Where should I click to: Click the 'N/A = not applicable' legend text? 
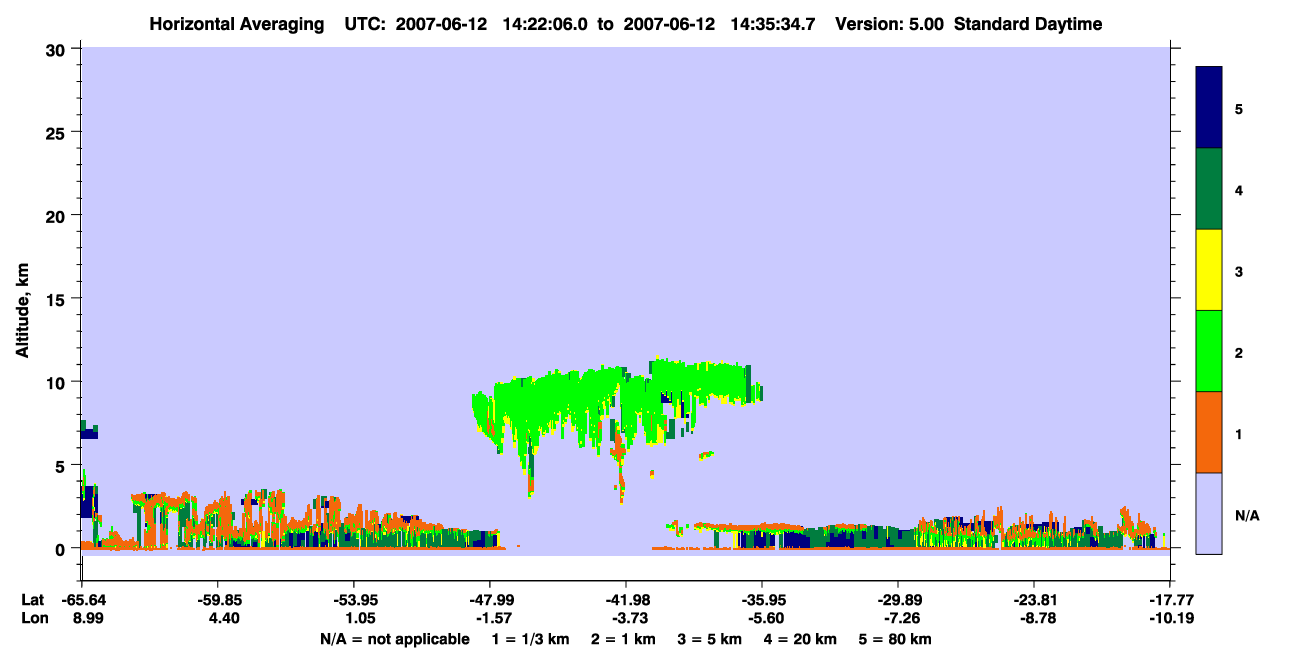394,639
